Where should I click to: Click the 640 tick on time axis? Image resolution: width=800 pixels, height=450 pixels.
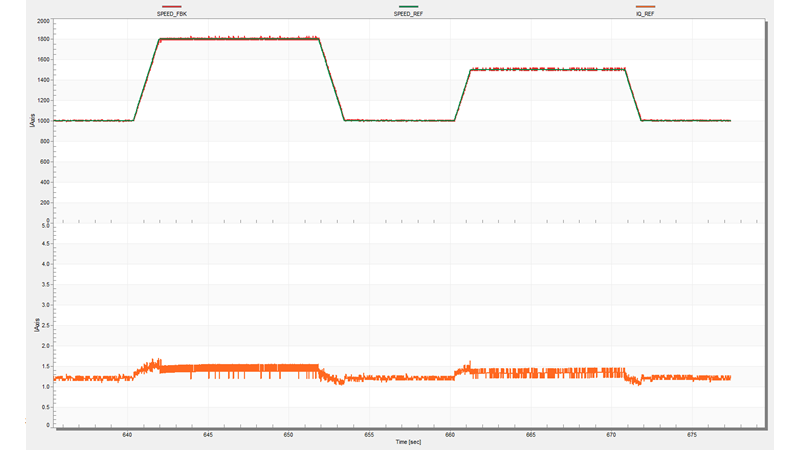tap(127, 435)
